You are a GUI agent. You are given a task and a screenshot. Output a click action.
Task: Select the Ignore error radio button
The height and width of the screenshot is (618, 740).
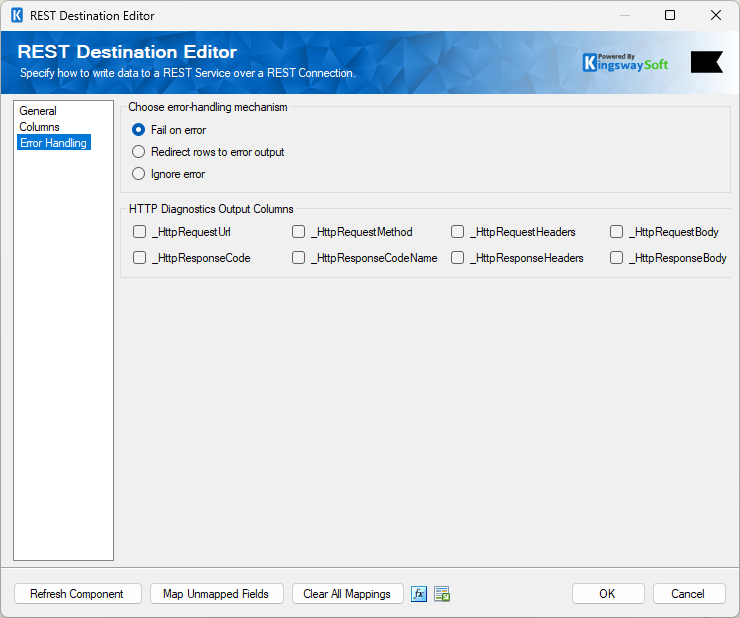pyautogui.click(x=139, y=174)
